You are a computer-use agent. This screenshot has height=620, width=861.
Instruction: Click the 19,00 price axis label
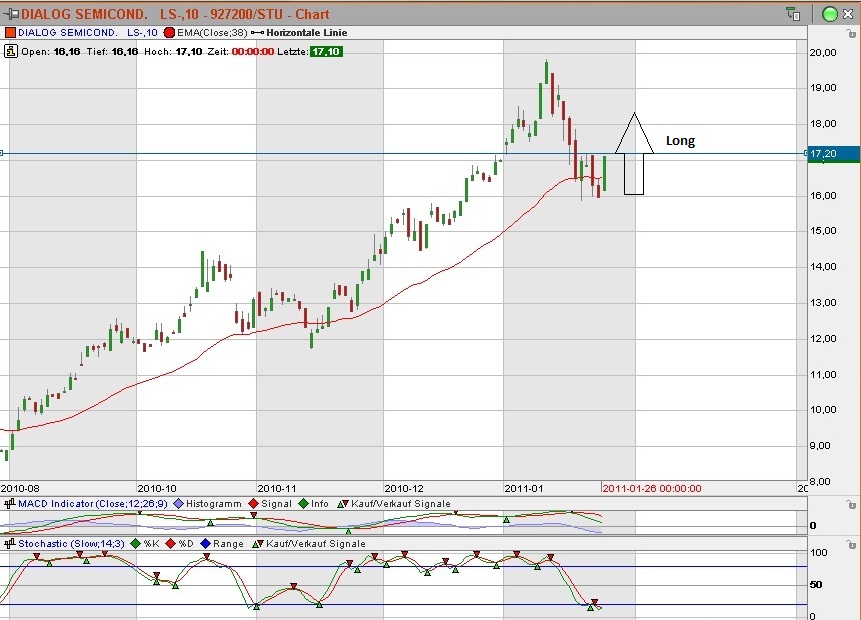pos(823,88)
